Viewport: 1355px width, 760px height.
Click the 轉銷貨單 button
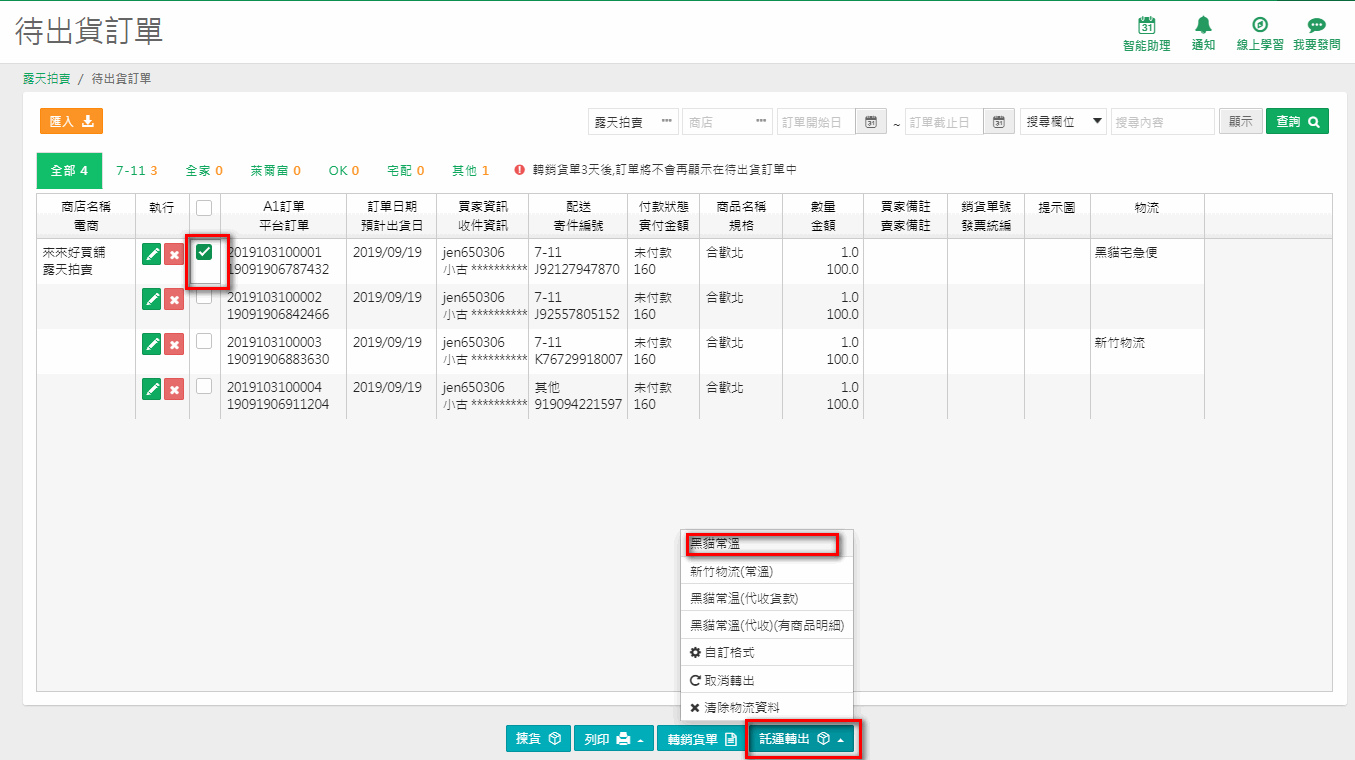700,739
